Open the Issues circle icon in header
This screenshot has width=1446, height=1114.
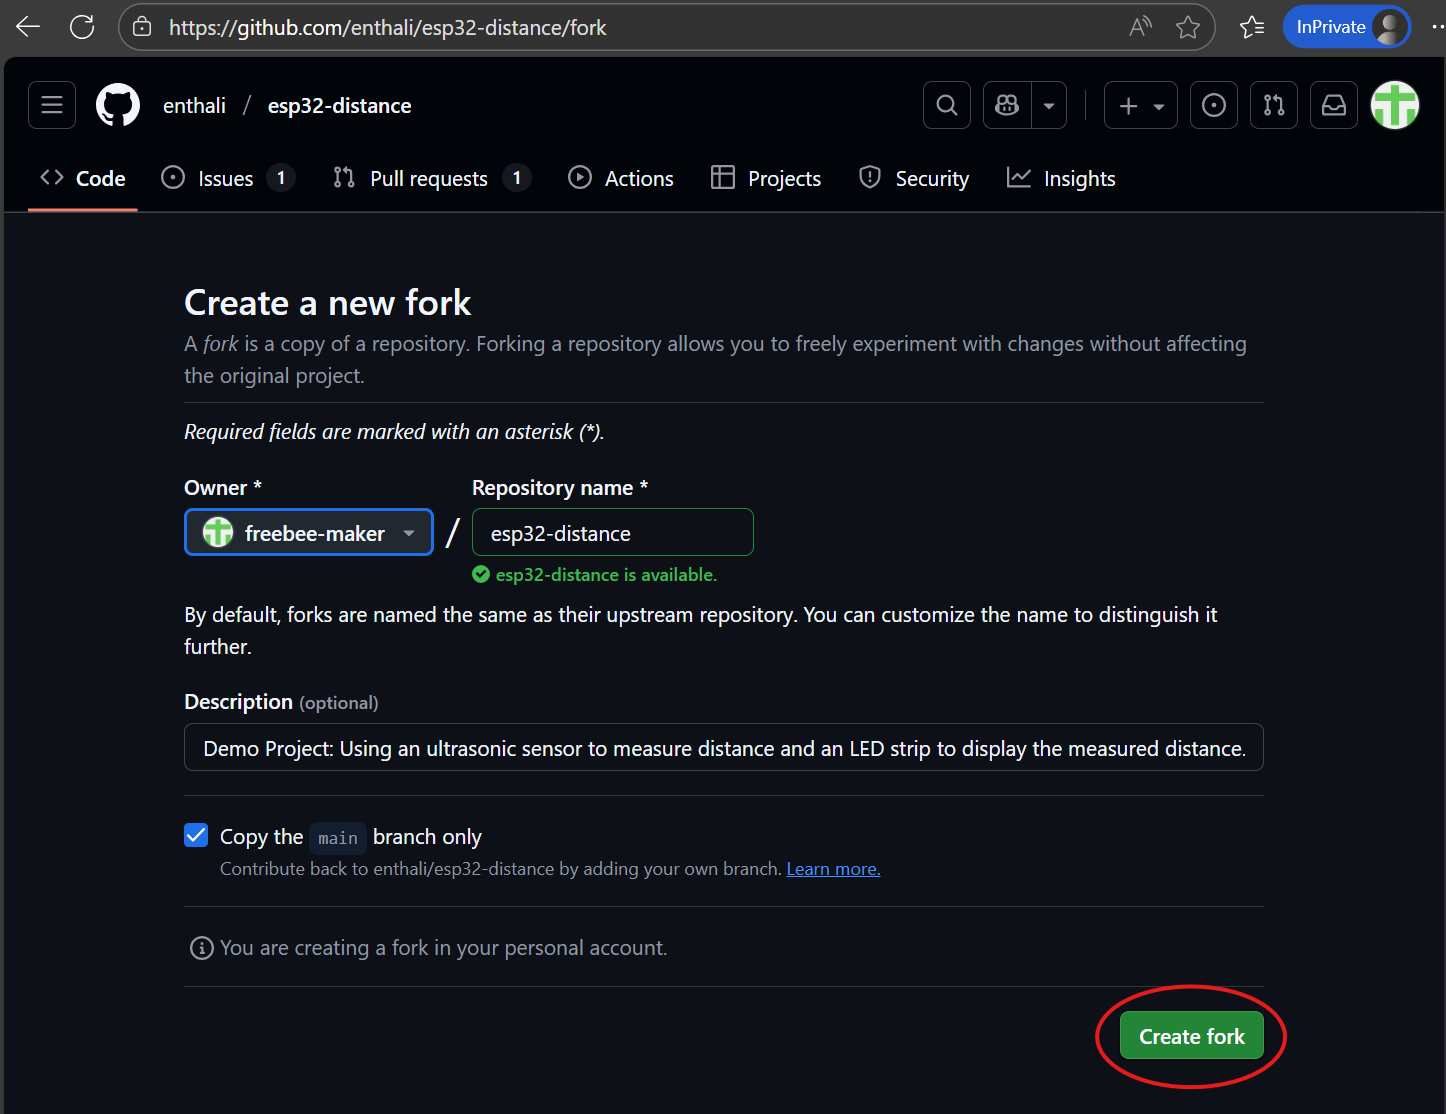[1213, 105]
